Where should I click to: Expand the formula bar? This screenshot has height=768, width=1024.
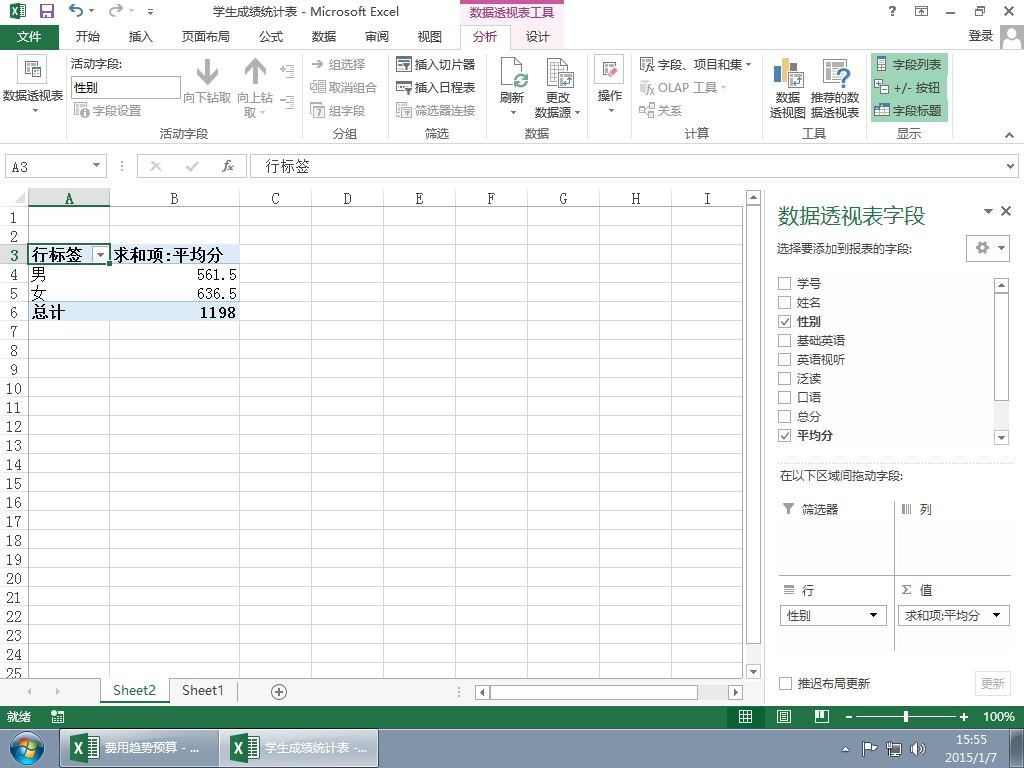pos(1011,167)
